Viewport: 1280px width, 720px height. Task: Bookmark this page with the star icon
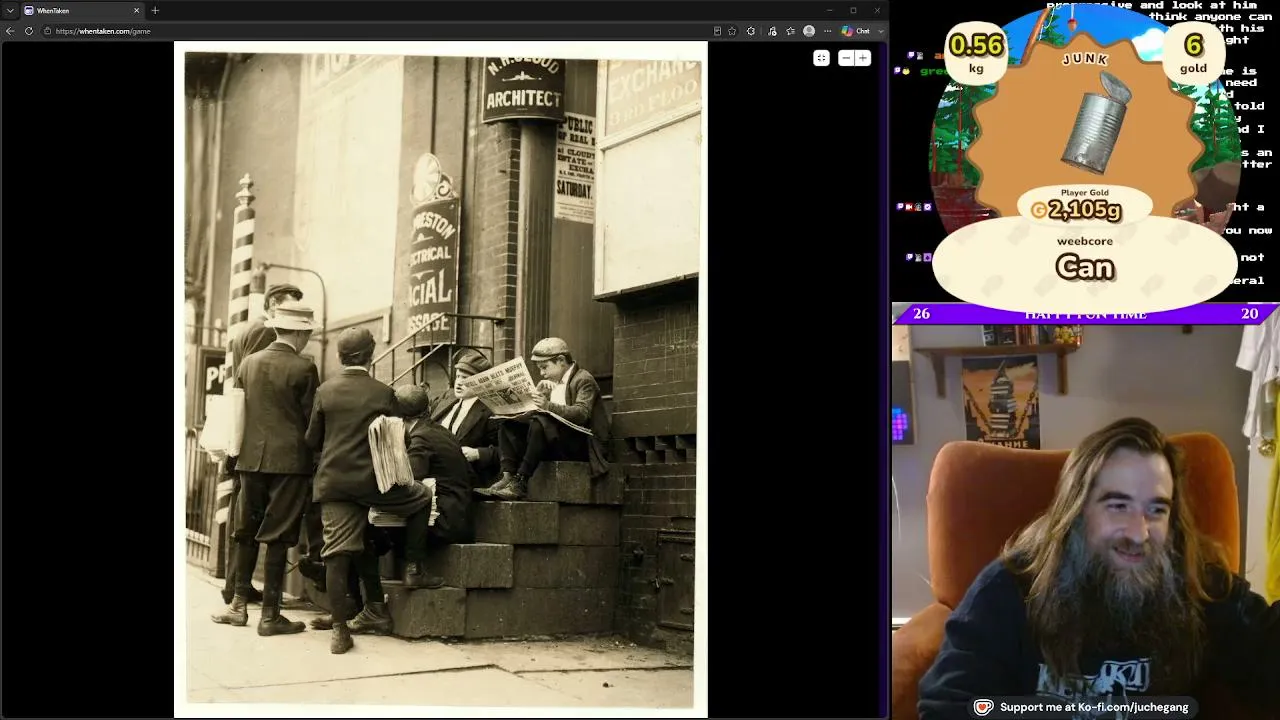(x=732, y=31)
